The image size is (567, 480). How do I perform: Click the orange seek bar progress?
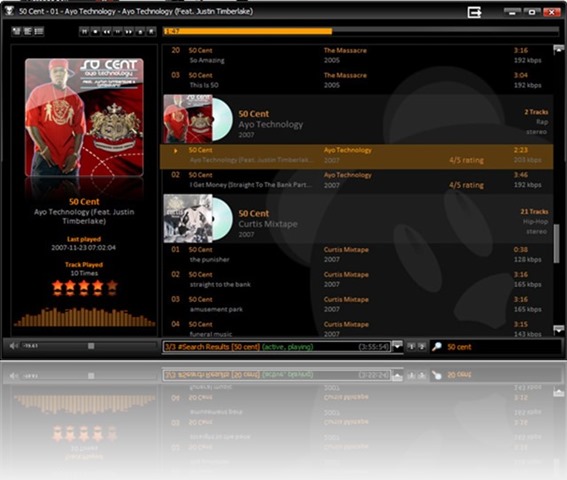click(248, 31)
